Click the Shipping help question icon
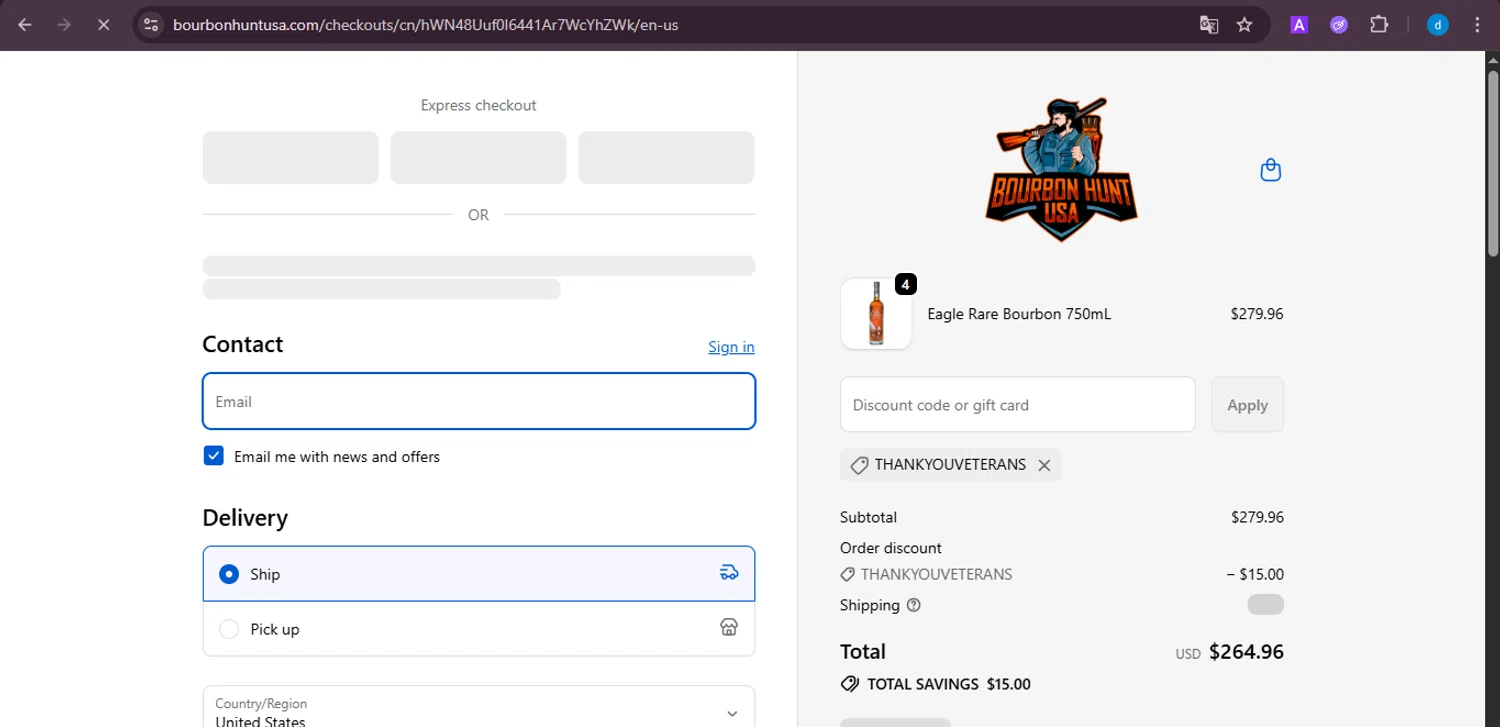 (913, 605)
